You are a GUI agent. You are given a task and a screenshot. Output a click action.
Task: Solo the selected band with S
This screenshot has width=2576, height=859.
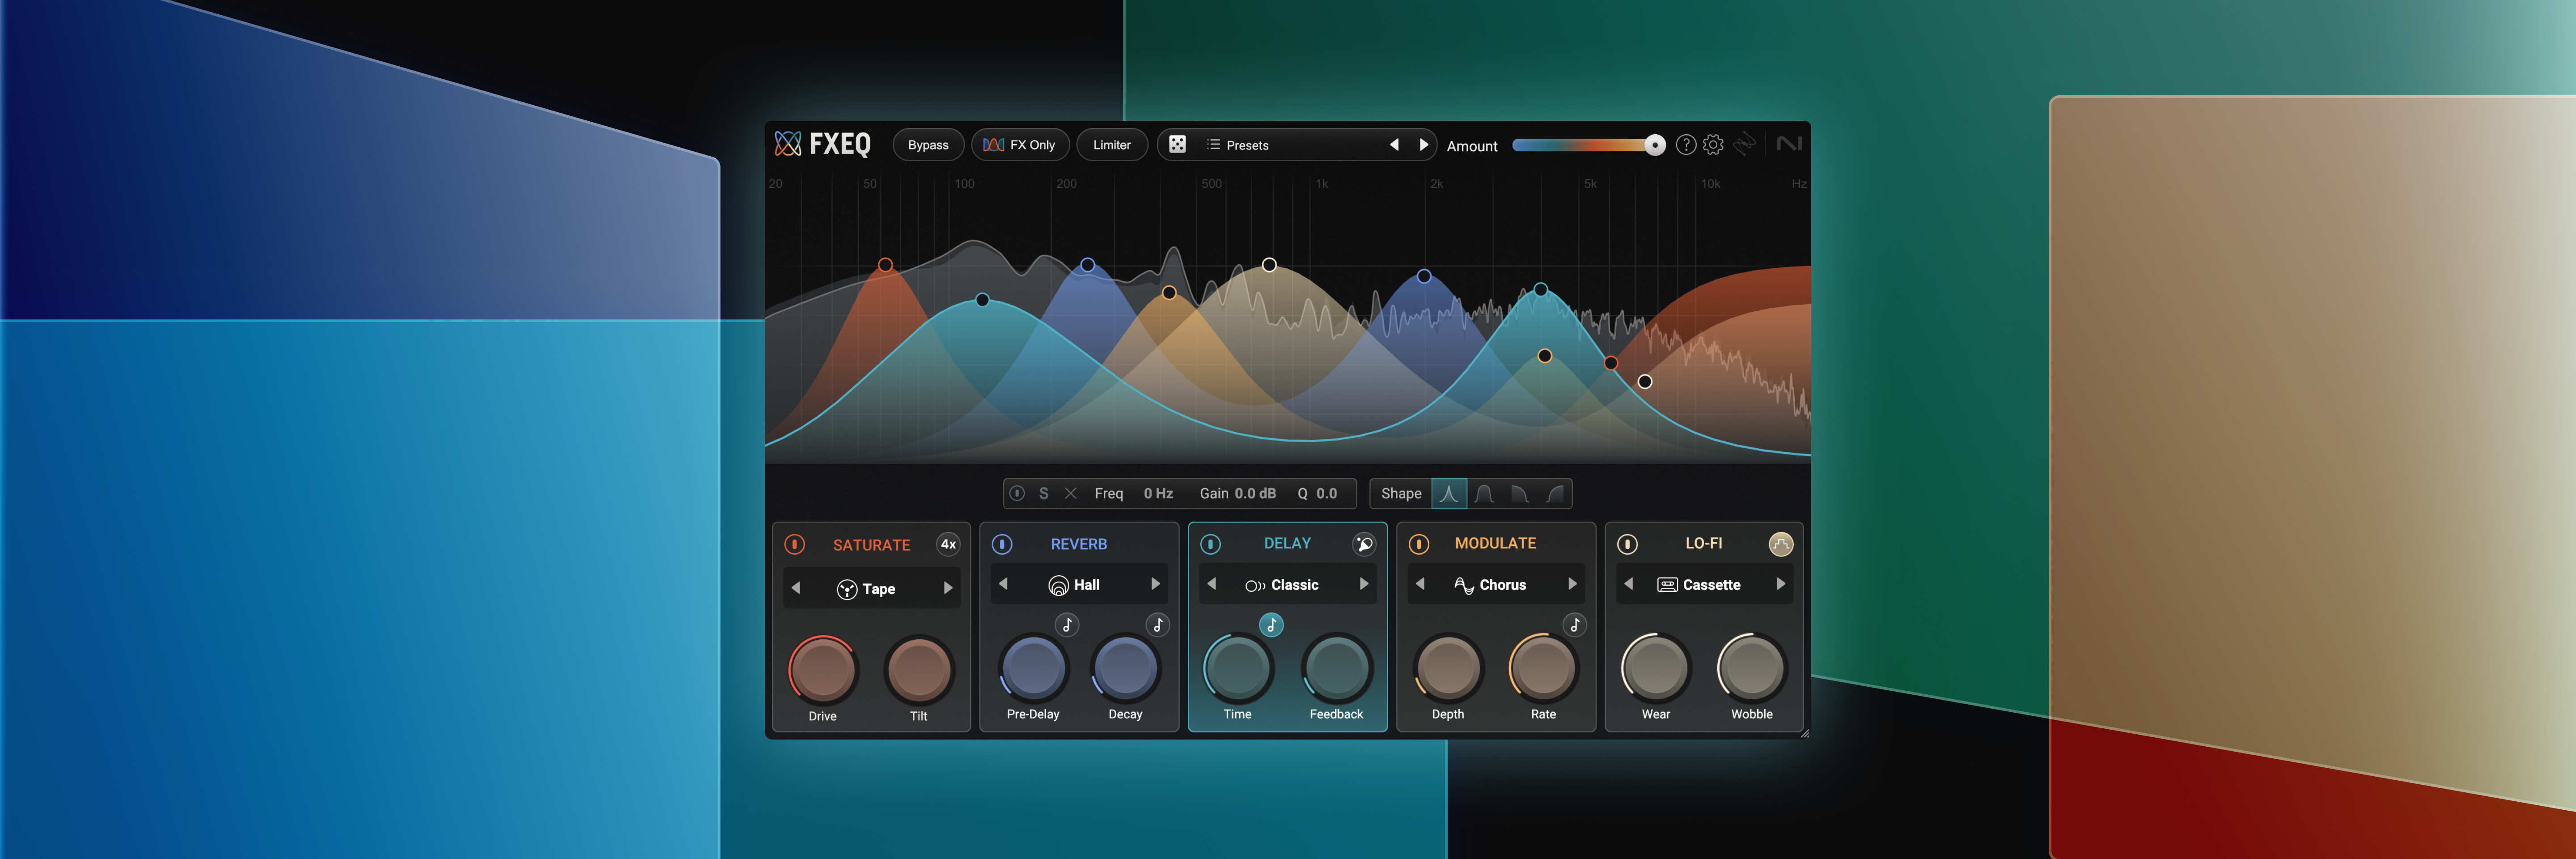point(1044,493)
